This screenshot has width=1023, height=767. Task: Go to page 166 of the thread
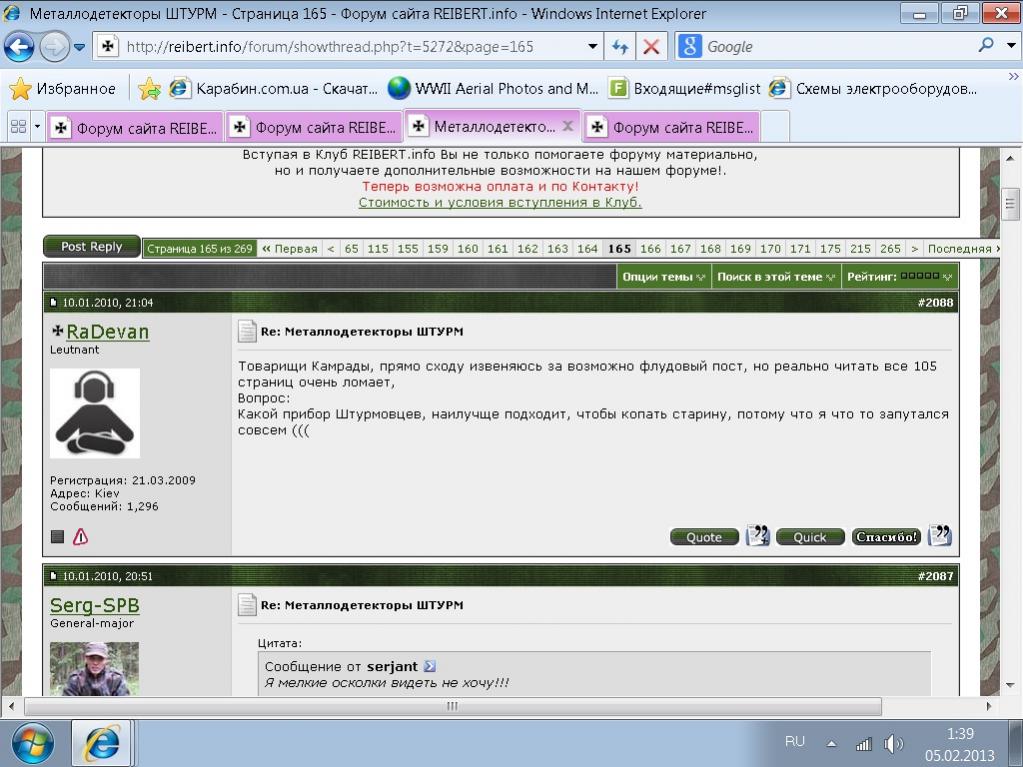point(650,249)
